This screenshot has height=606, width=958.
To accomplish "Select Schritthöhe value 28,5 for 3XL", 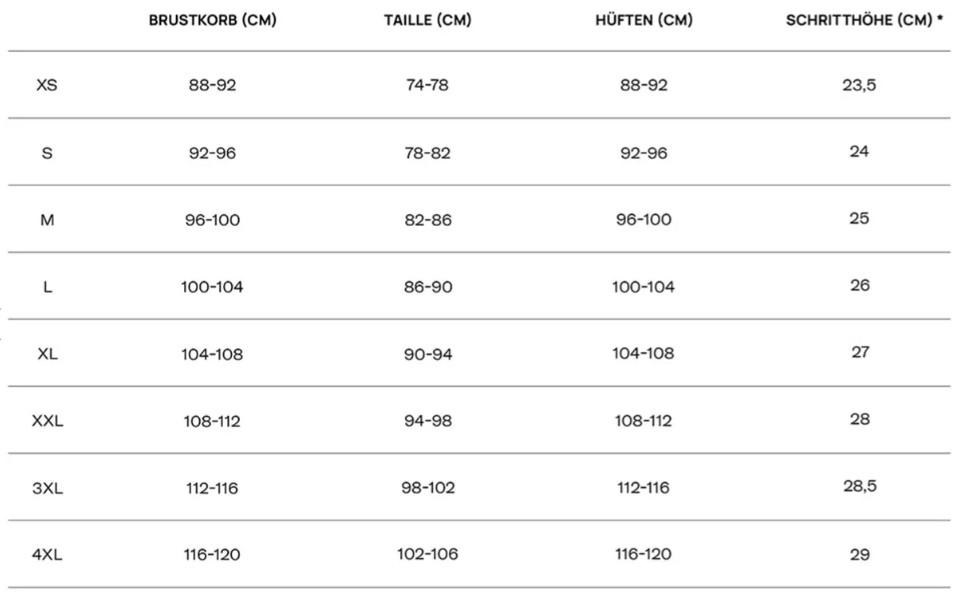I will click(859, 486).
